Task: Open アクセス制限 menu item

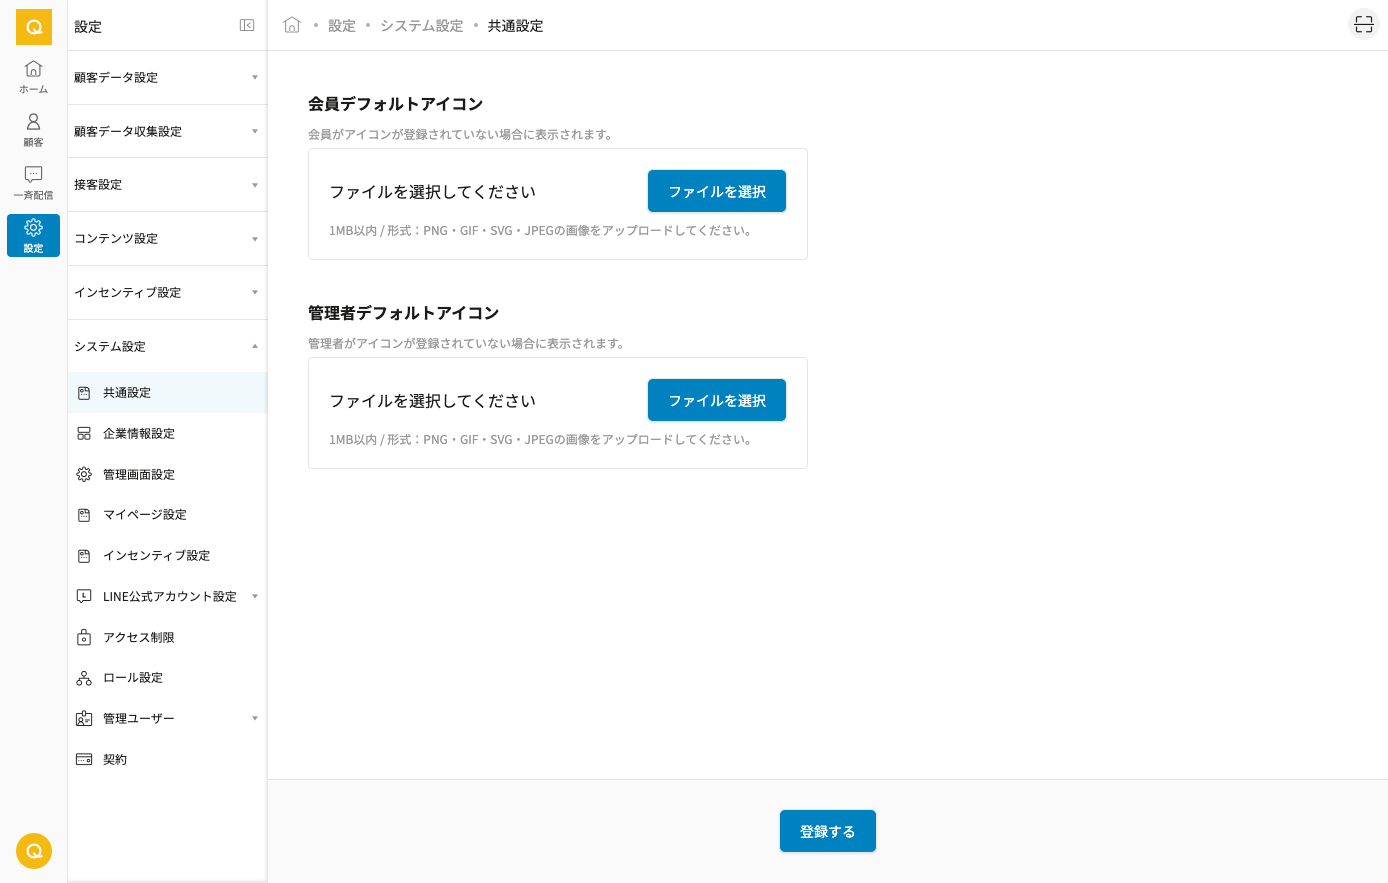Action: click(139, 638)
